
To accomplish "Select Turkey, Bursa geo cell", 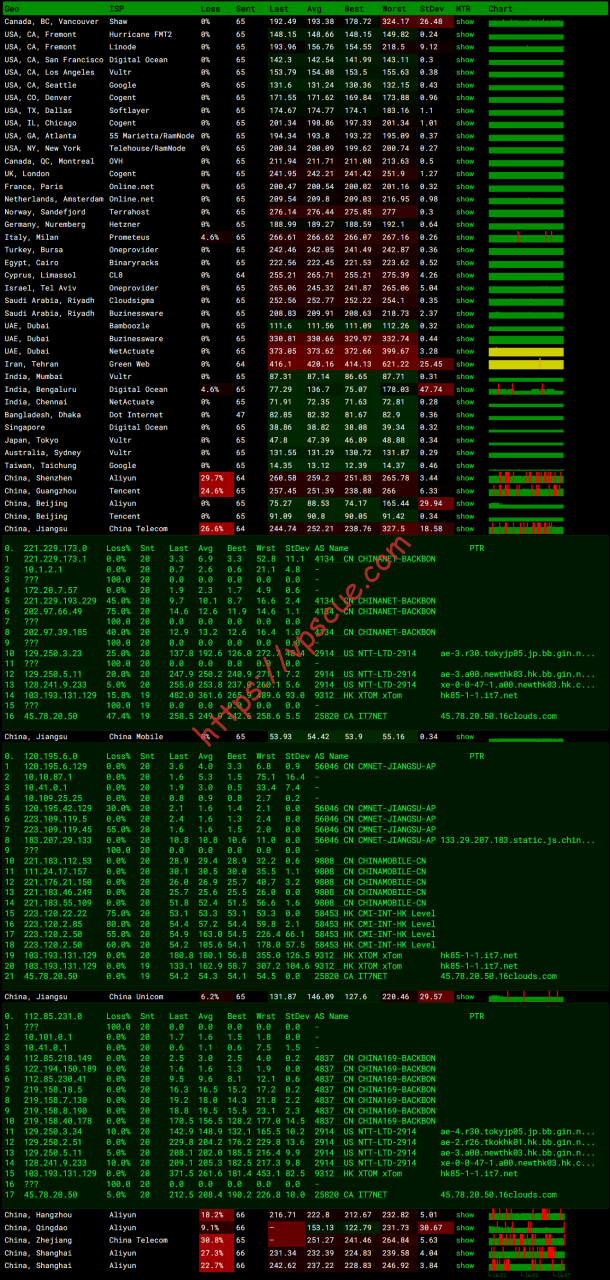I will point(33,250).
